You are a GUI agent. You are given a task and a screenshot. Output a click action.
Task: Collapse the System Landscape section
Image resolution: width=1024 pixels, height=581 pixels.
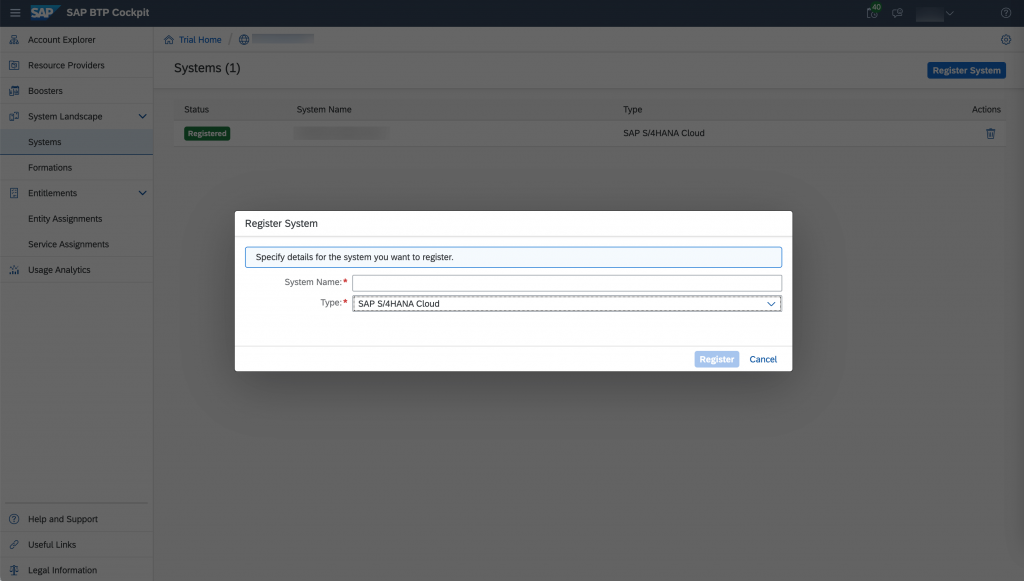coord(142,116)
